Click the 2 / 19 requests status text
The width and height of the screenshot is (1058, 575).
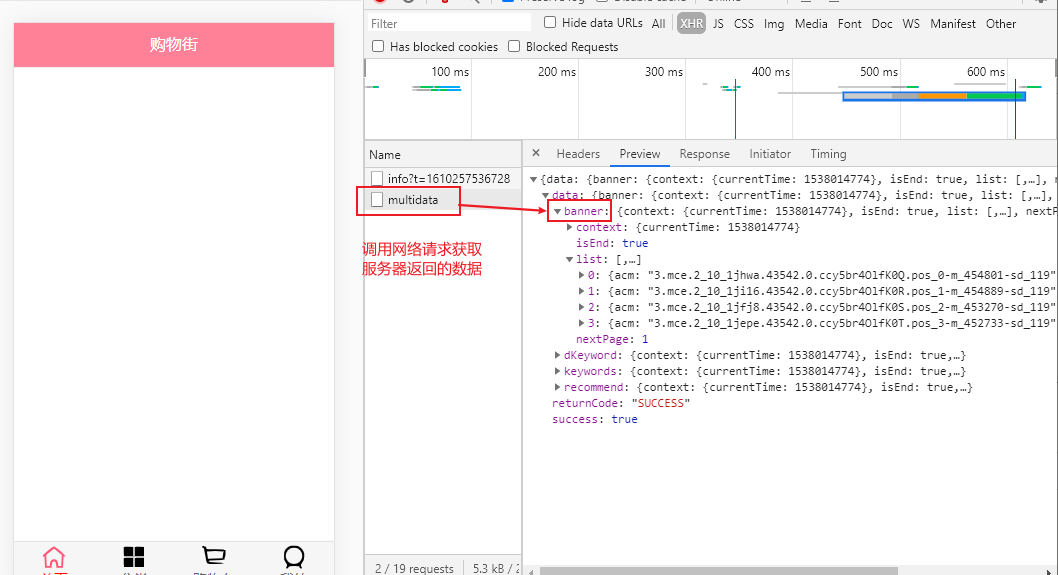tap(414, 568)
